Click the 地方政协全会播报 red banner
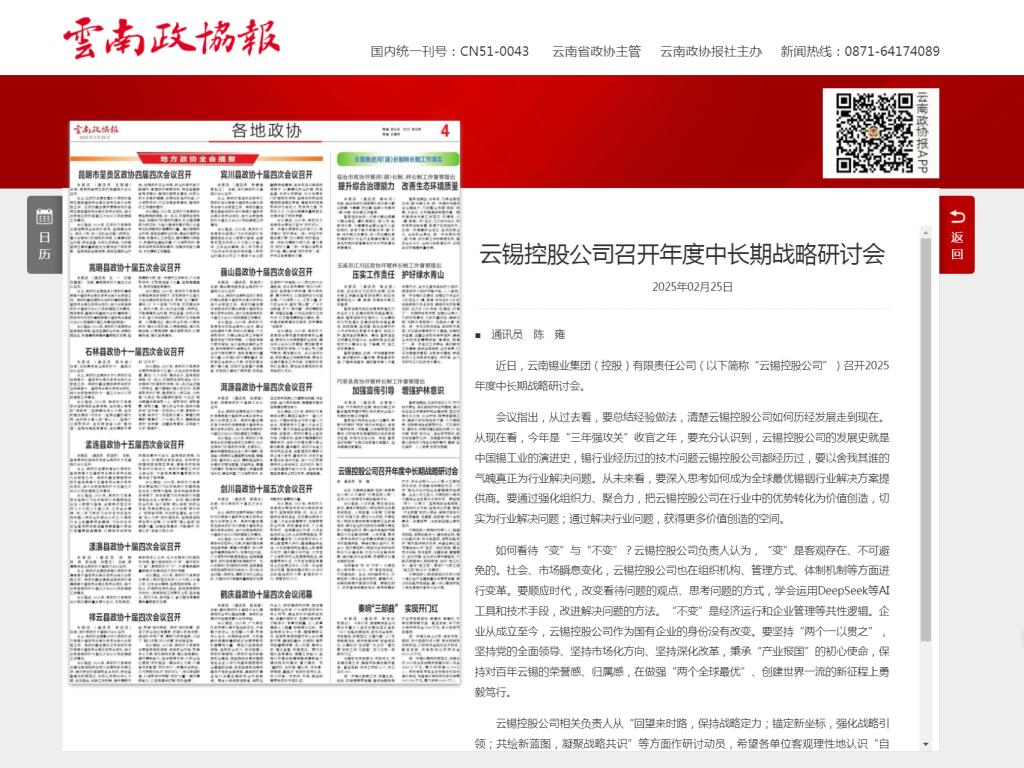Viewport: 1024px width, 768px height. point(197,159)
